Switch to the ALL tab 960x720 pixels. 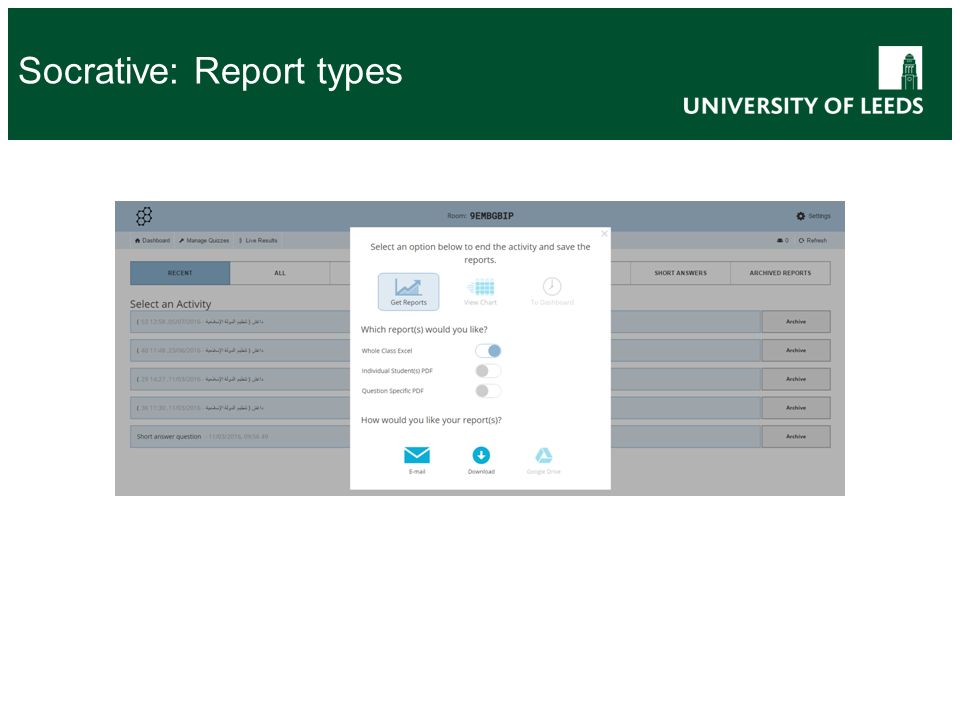pyautogui.click(x=280, y=273)
